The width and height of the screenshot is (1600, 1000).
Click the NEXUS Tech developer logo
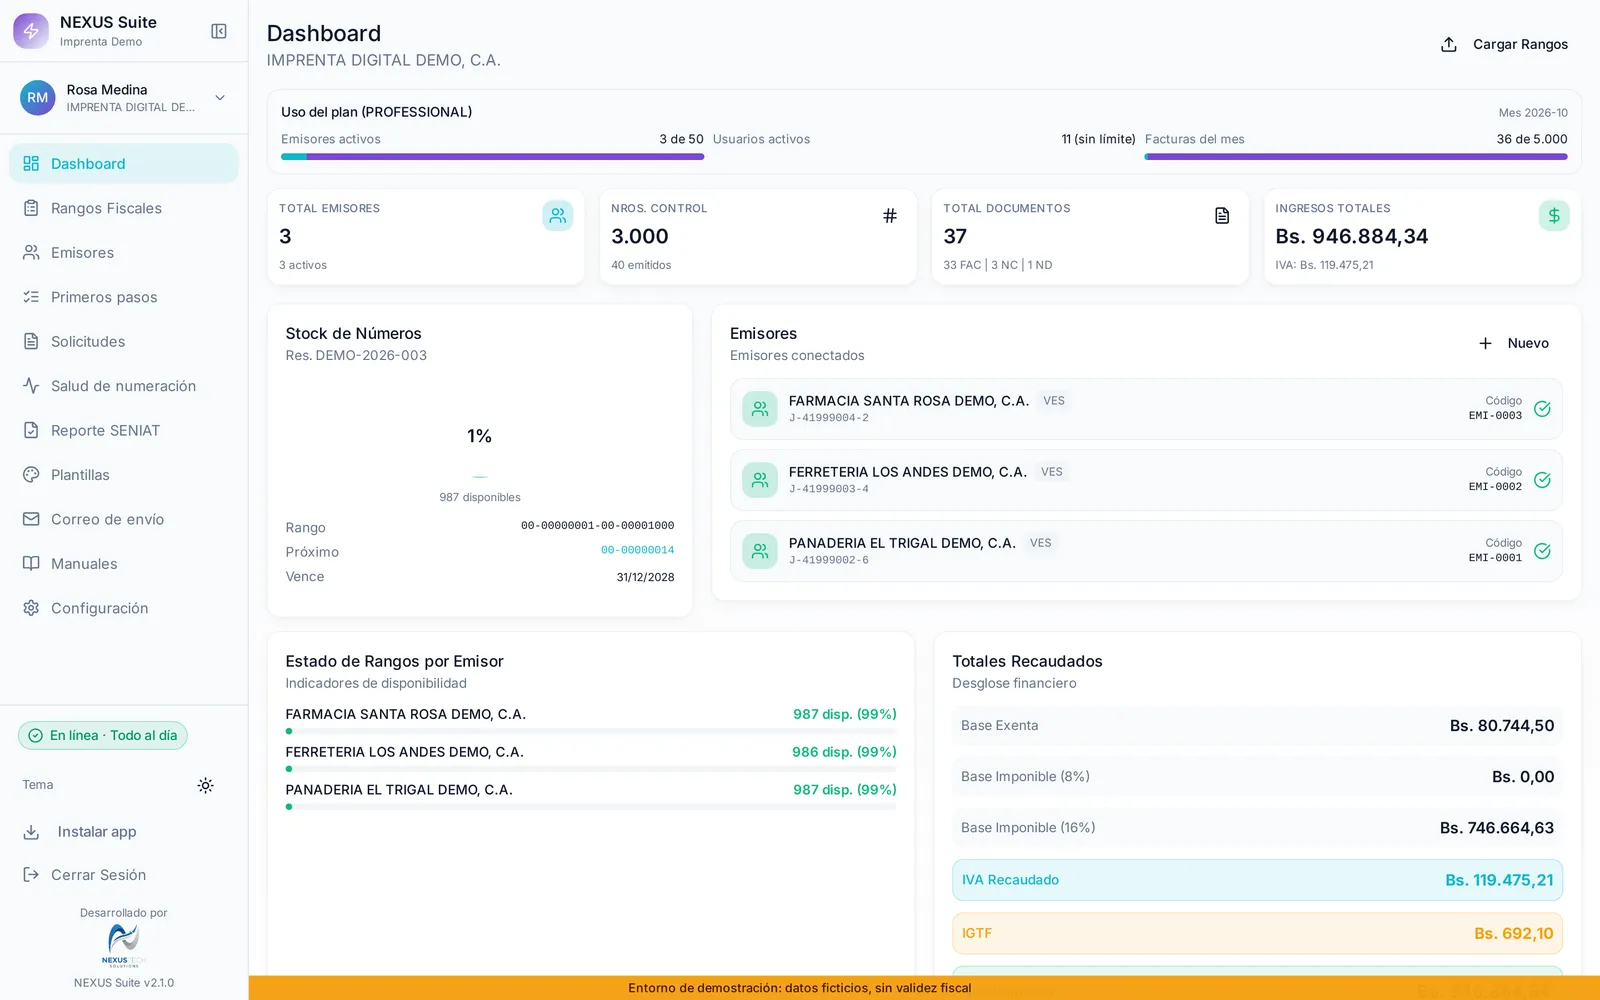[x=124, y=945]
